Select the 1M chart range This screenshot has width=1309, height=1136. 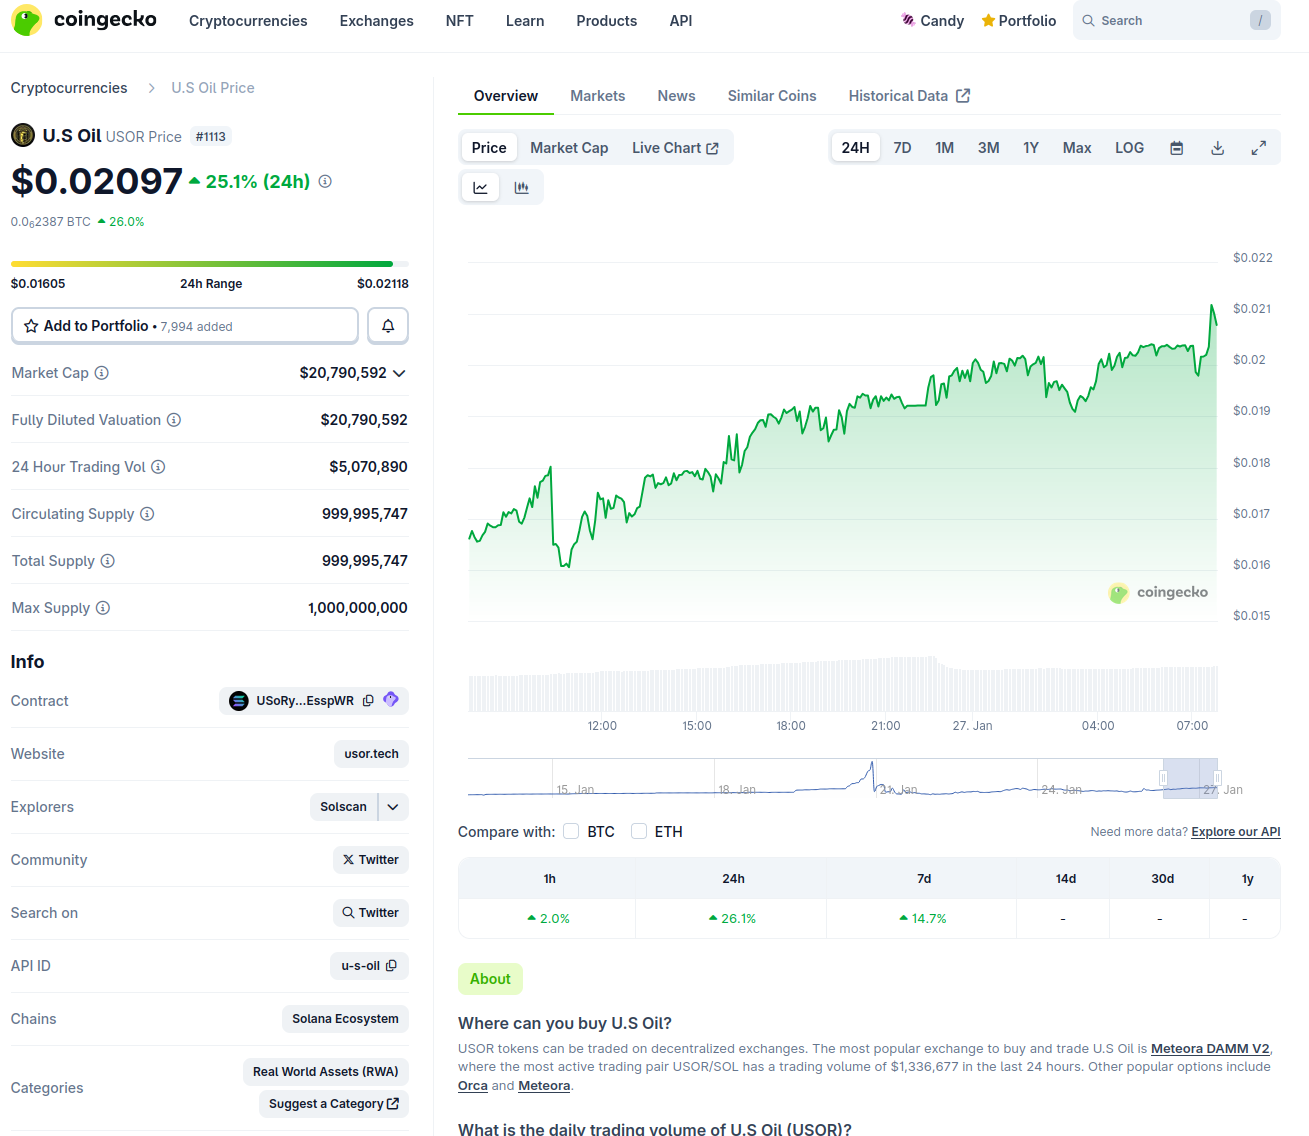[x=944, y=148]
